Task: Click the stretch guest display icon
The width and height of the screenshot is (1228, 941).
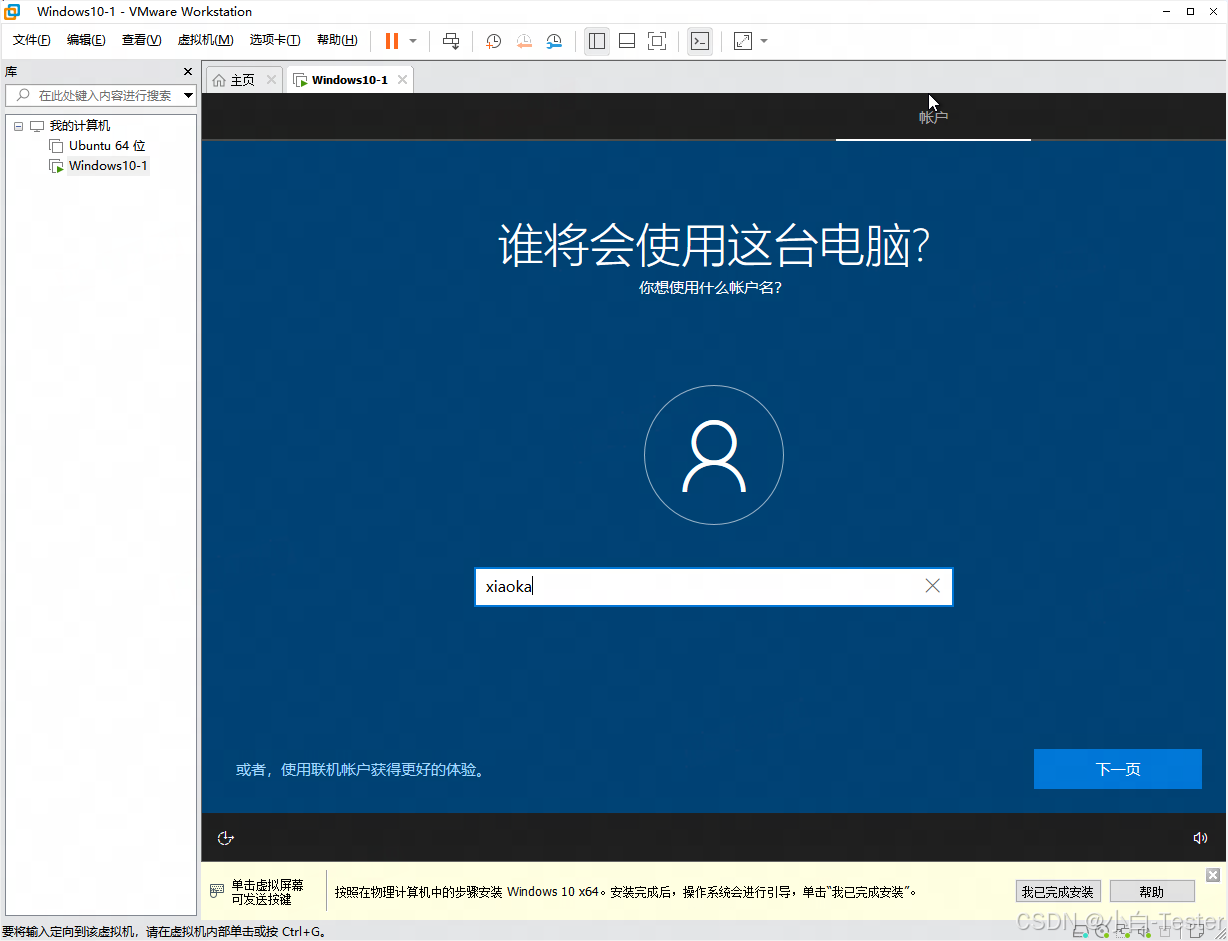Action: click(743, 41)
